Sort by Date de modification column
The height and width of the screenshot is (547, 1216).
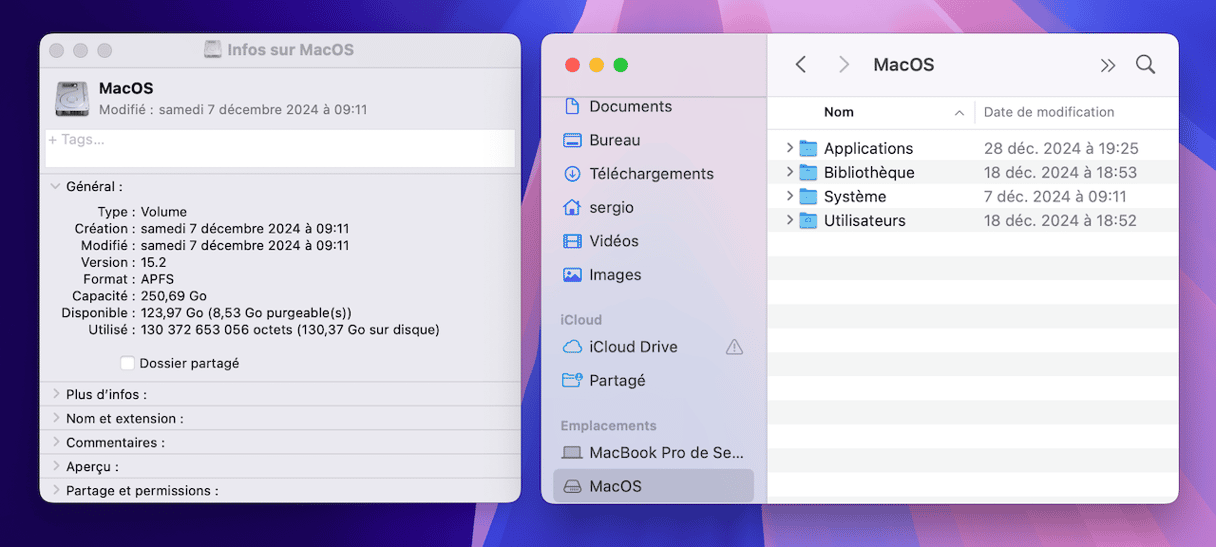[x=1049, y=112]
